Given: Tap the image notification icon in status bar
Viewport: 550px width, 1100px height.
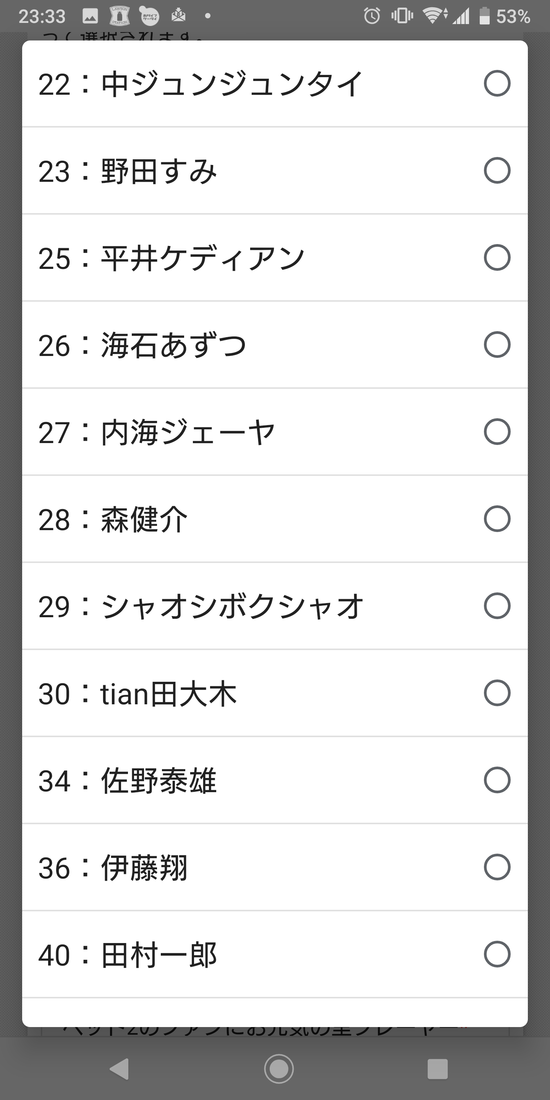Looking at the screenshot, I should [x=90, y=15].
